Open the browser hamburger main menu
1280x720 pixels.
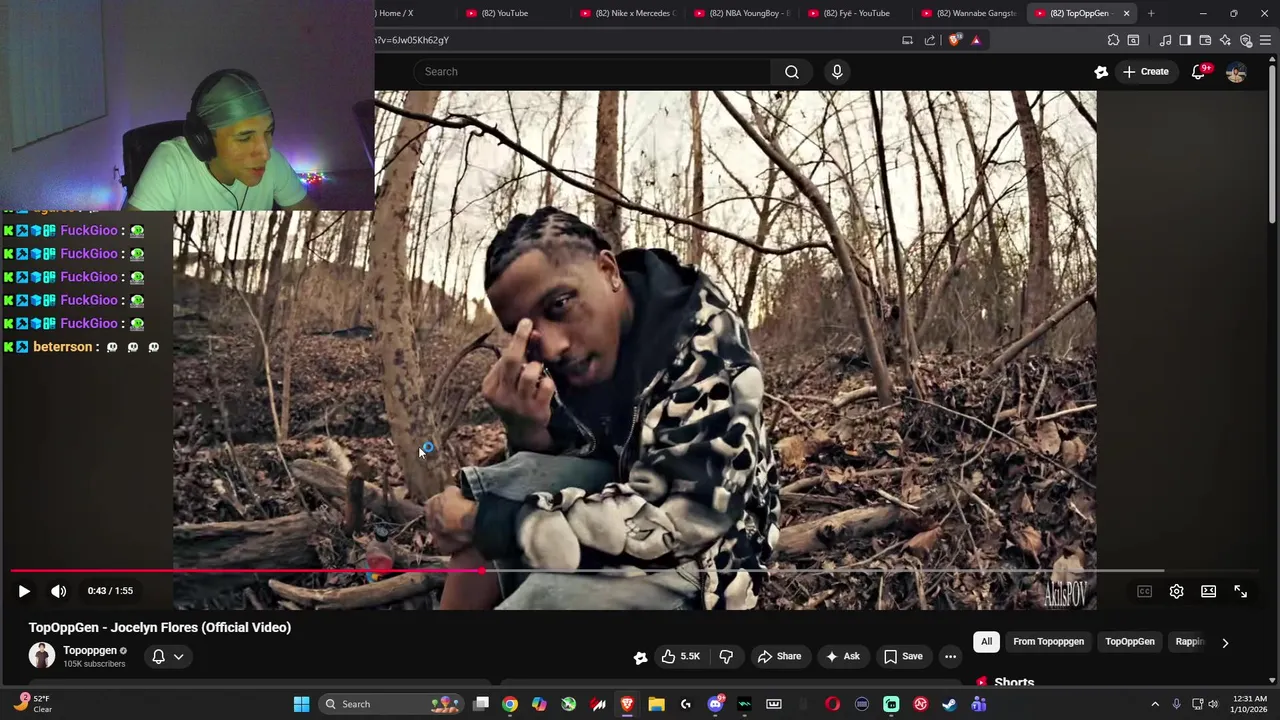click(1266, 40)
